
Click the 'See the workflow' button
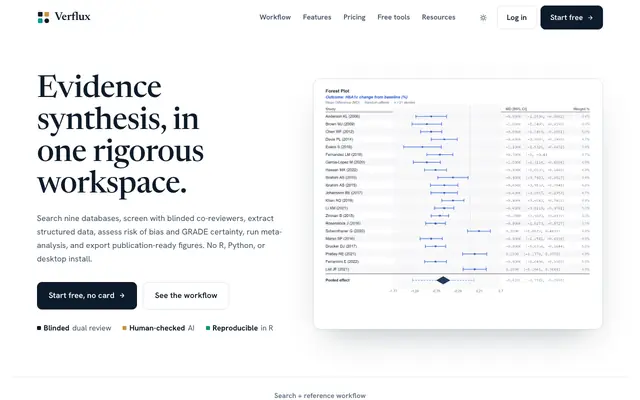click(x=186, y=296)
